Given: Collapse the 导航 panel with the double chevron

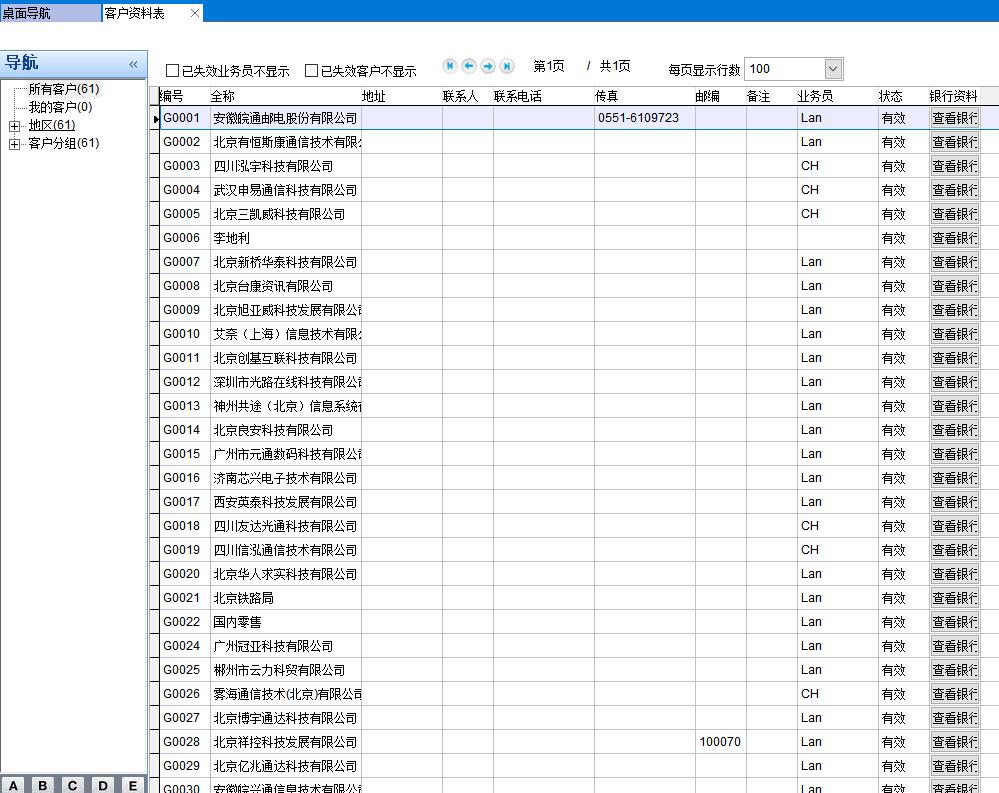Looking at the screenshot, I should [x=133, y=64].
